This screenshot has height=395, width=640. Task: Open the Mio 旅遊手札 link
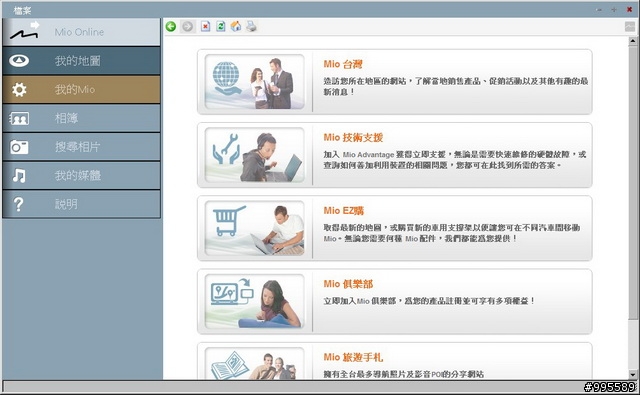point(353,357)
